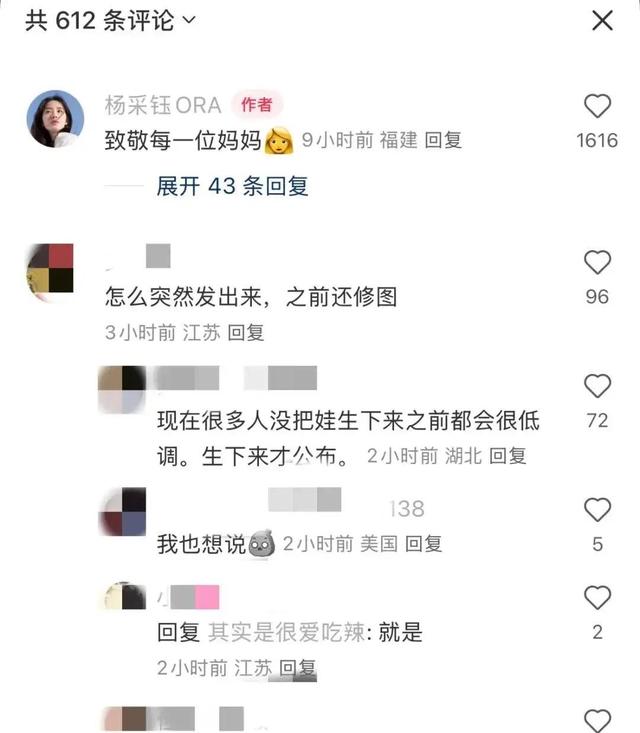The width and height of the screenshot is (640, 733).
Task: Tap heart on the bottom partially visible comment
Action: point(597,720)
